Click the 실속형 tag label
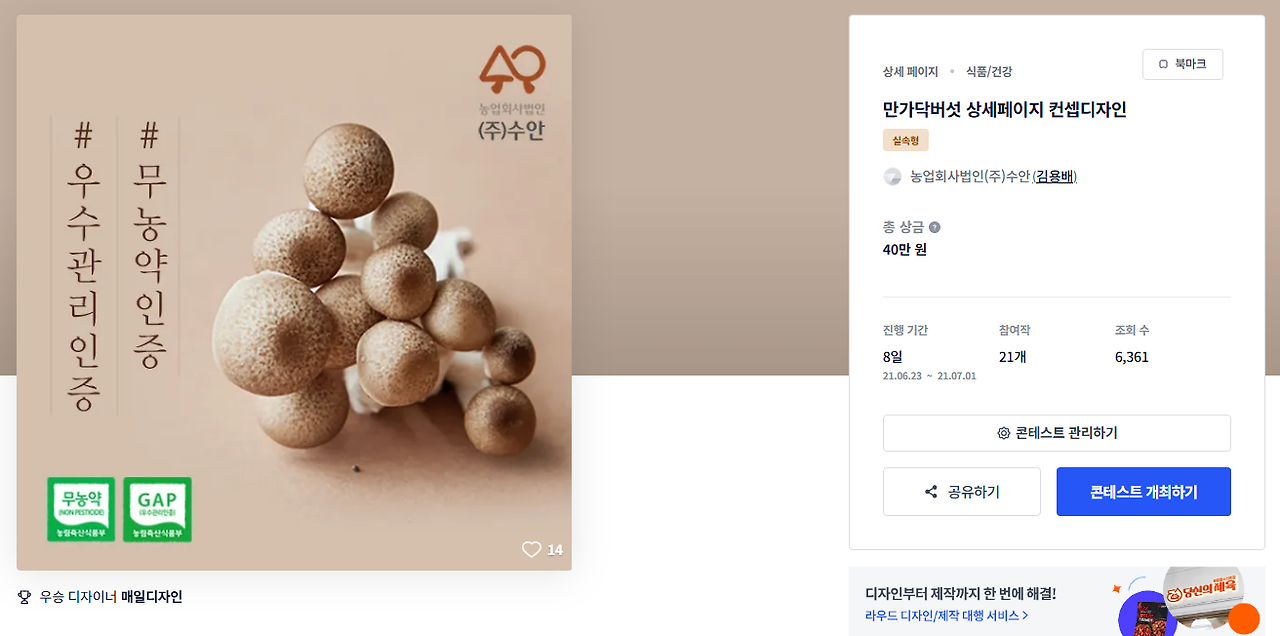 tap(906, 140)
